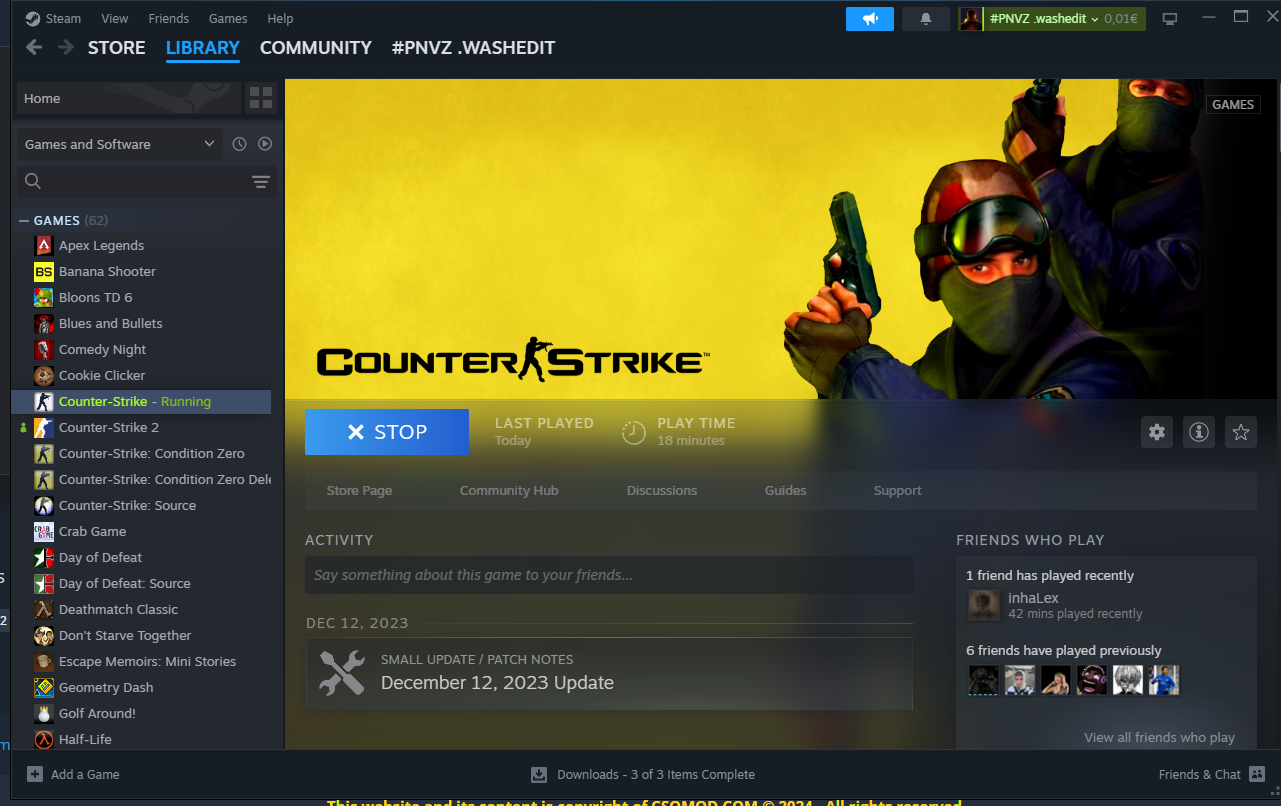
Task: Switch to the Community Hub tab
Action: point(509,490)
